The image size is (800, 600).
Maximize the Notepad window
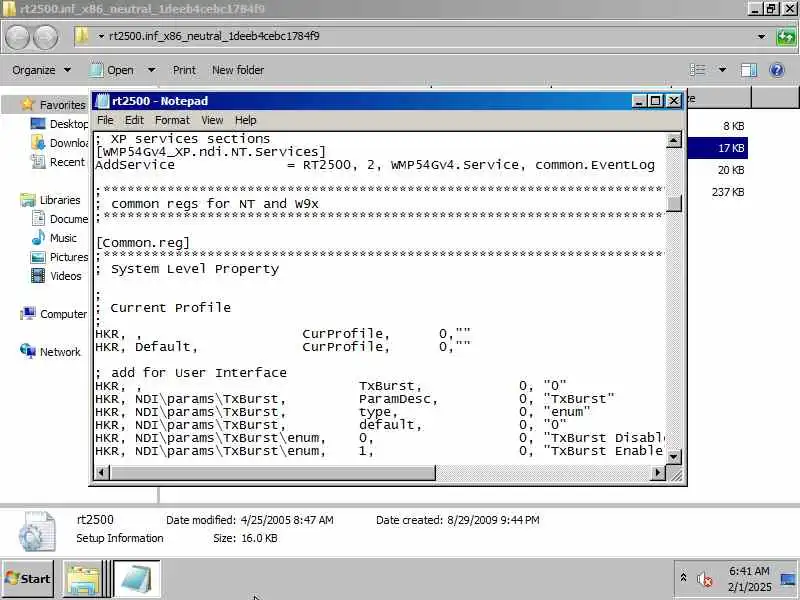[x=656, y=101]
